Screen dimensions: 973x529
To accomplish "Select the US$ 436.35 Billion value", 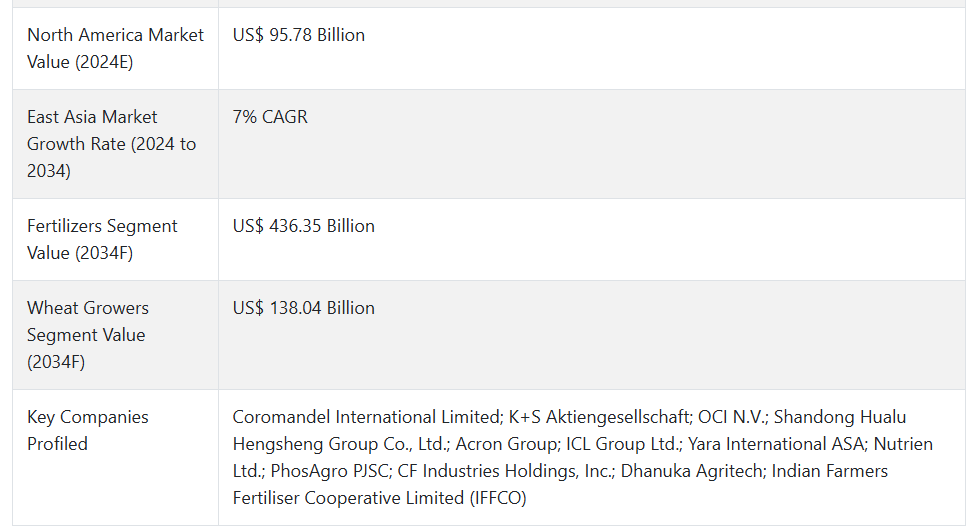I will pyautogui.click(x=303, y=226).
